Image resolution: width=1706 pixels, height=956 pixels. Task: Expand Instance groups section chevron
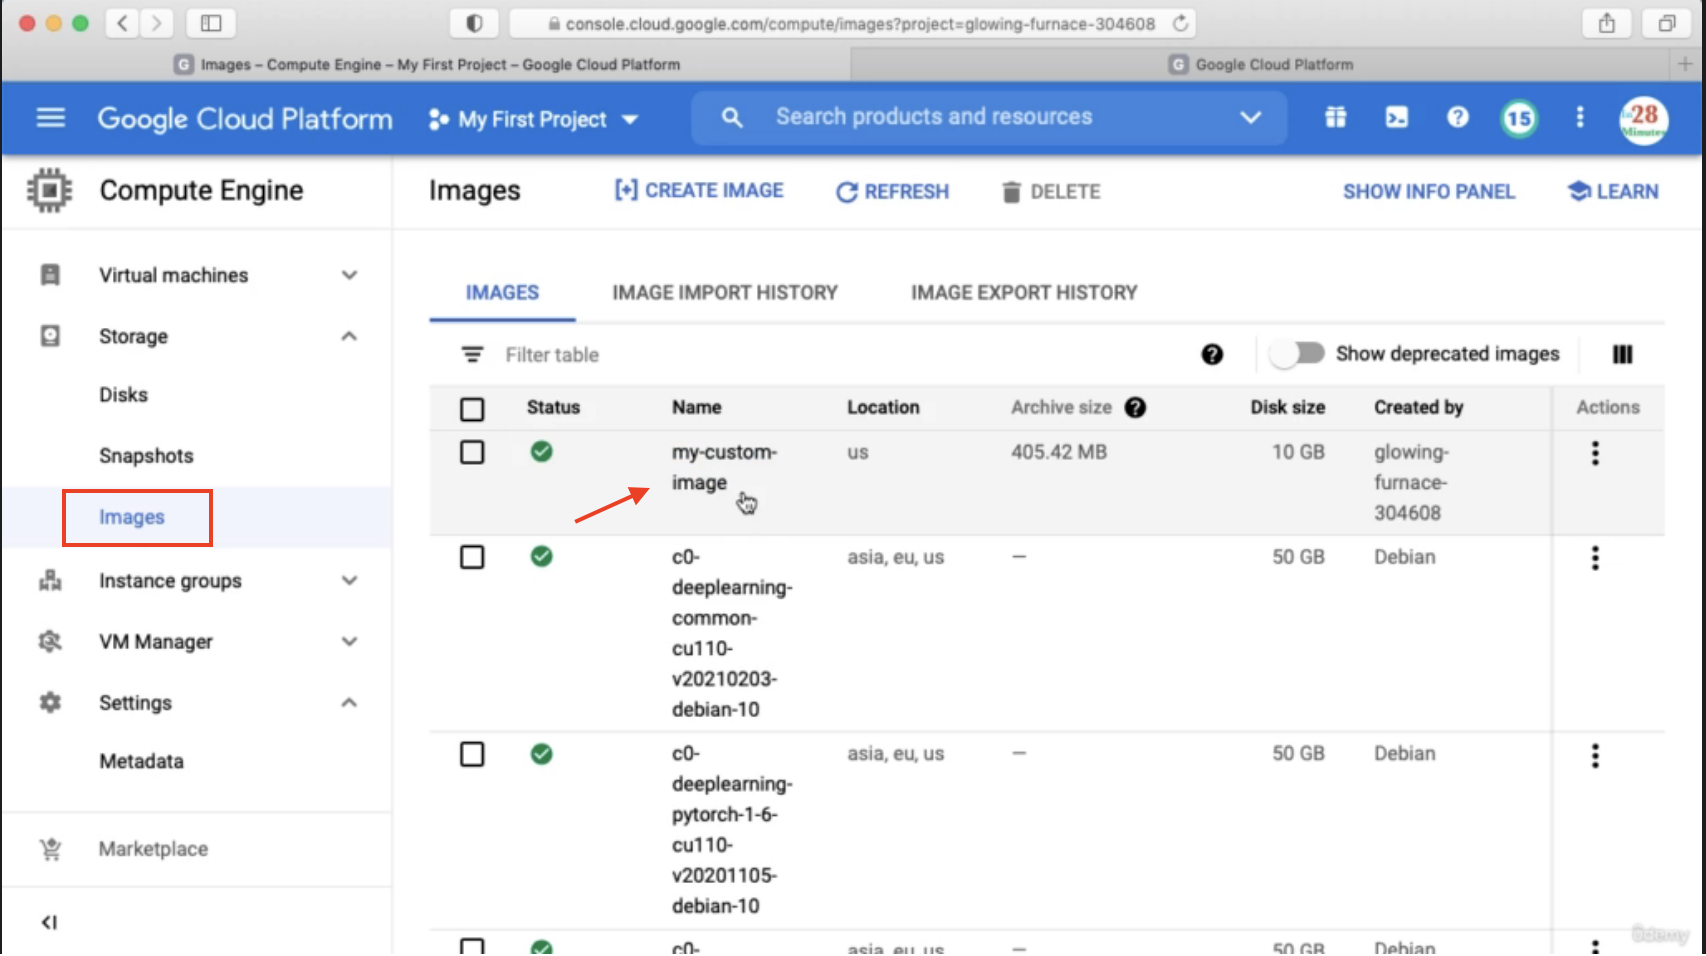[x=349, y=581]
